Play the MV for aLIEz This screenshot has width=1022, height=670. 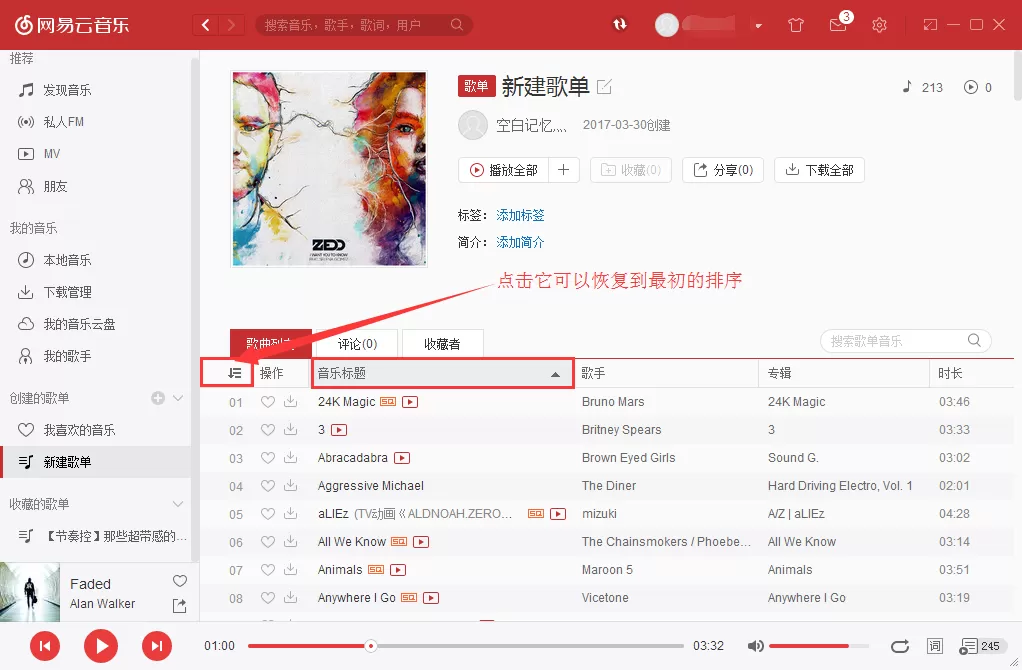pos(558,514)
